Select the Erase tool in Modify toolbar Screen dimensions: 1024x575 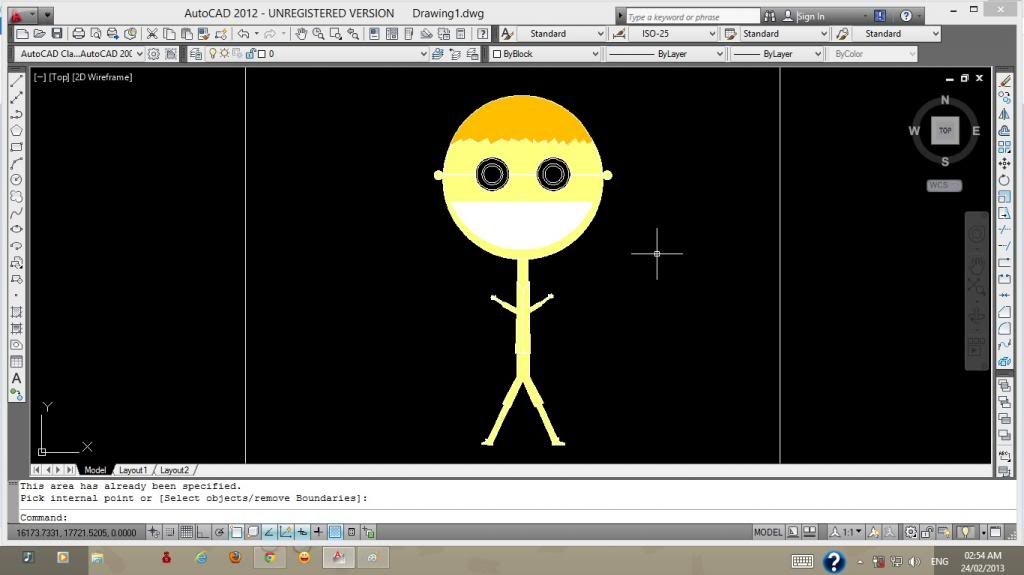(1004, 81)
